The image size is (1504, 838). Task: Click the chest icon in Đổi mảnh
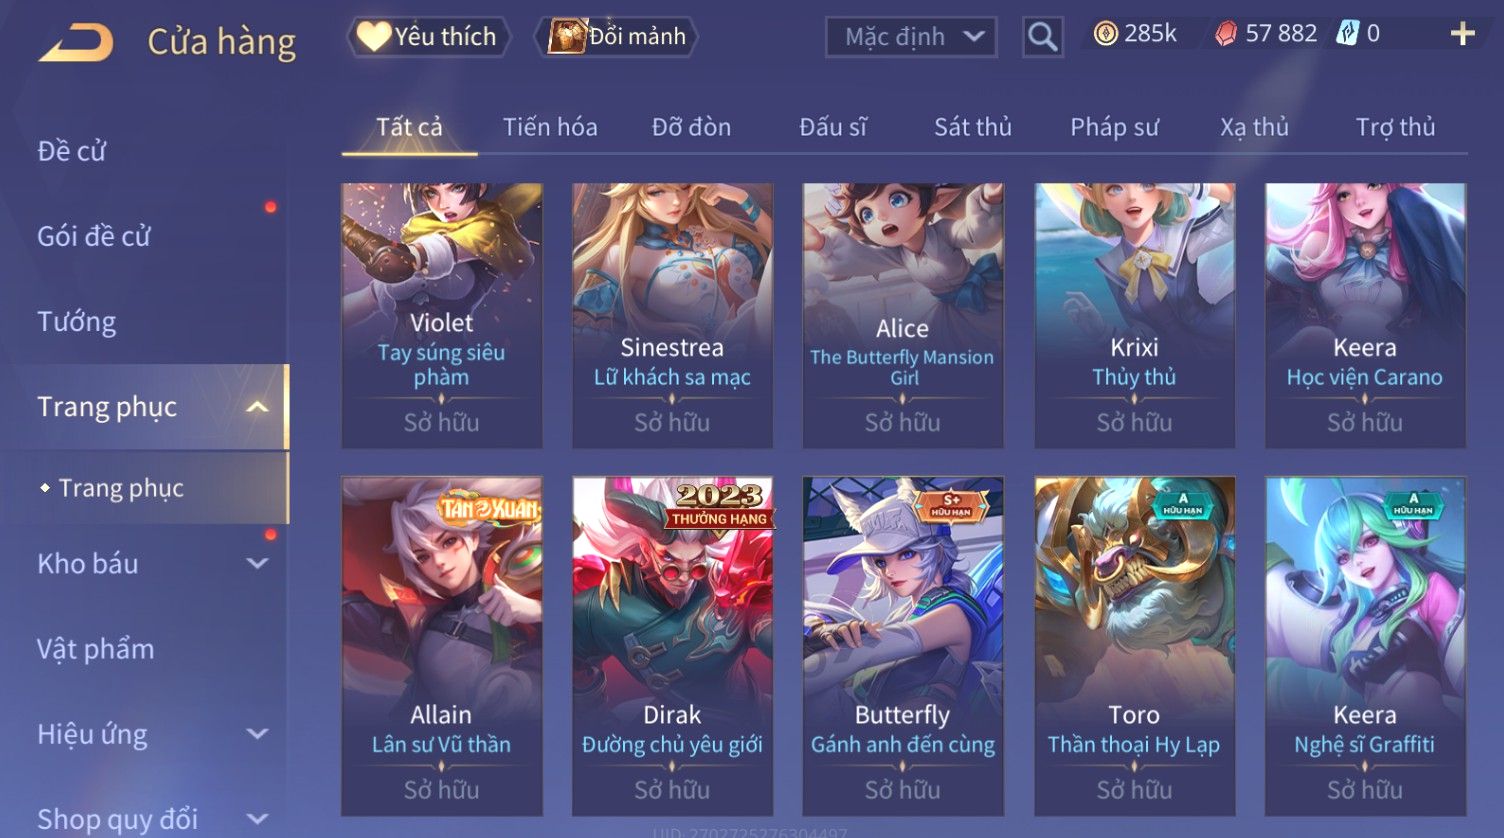(567, 37)
